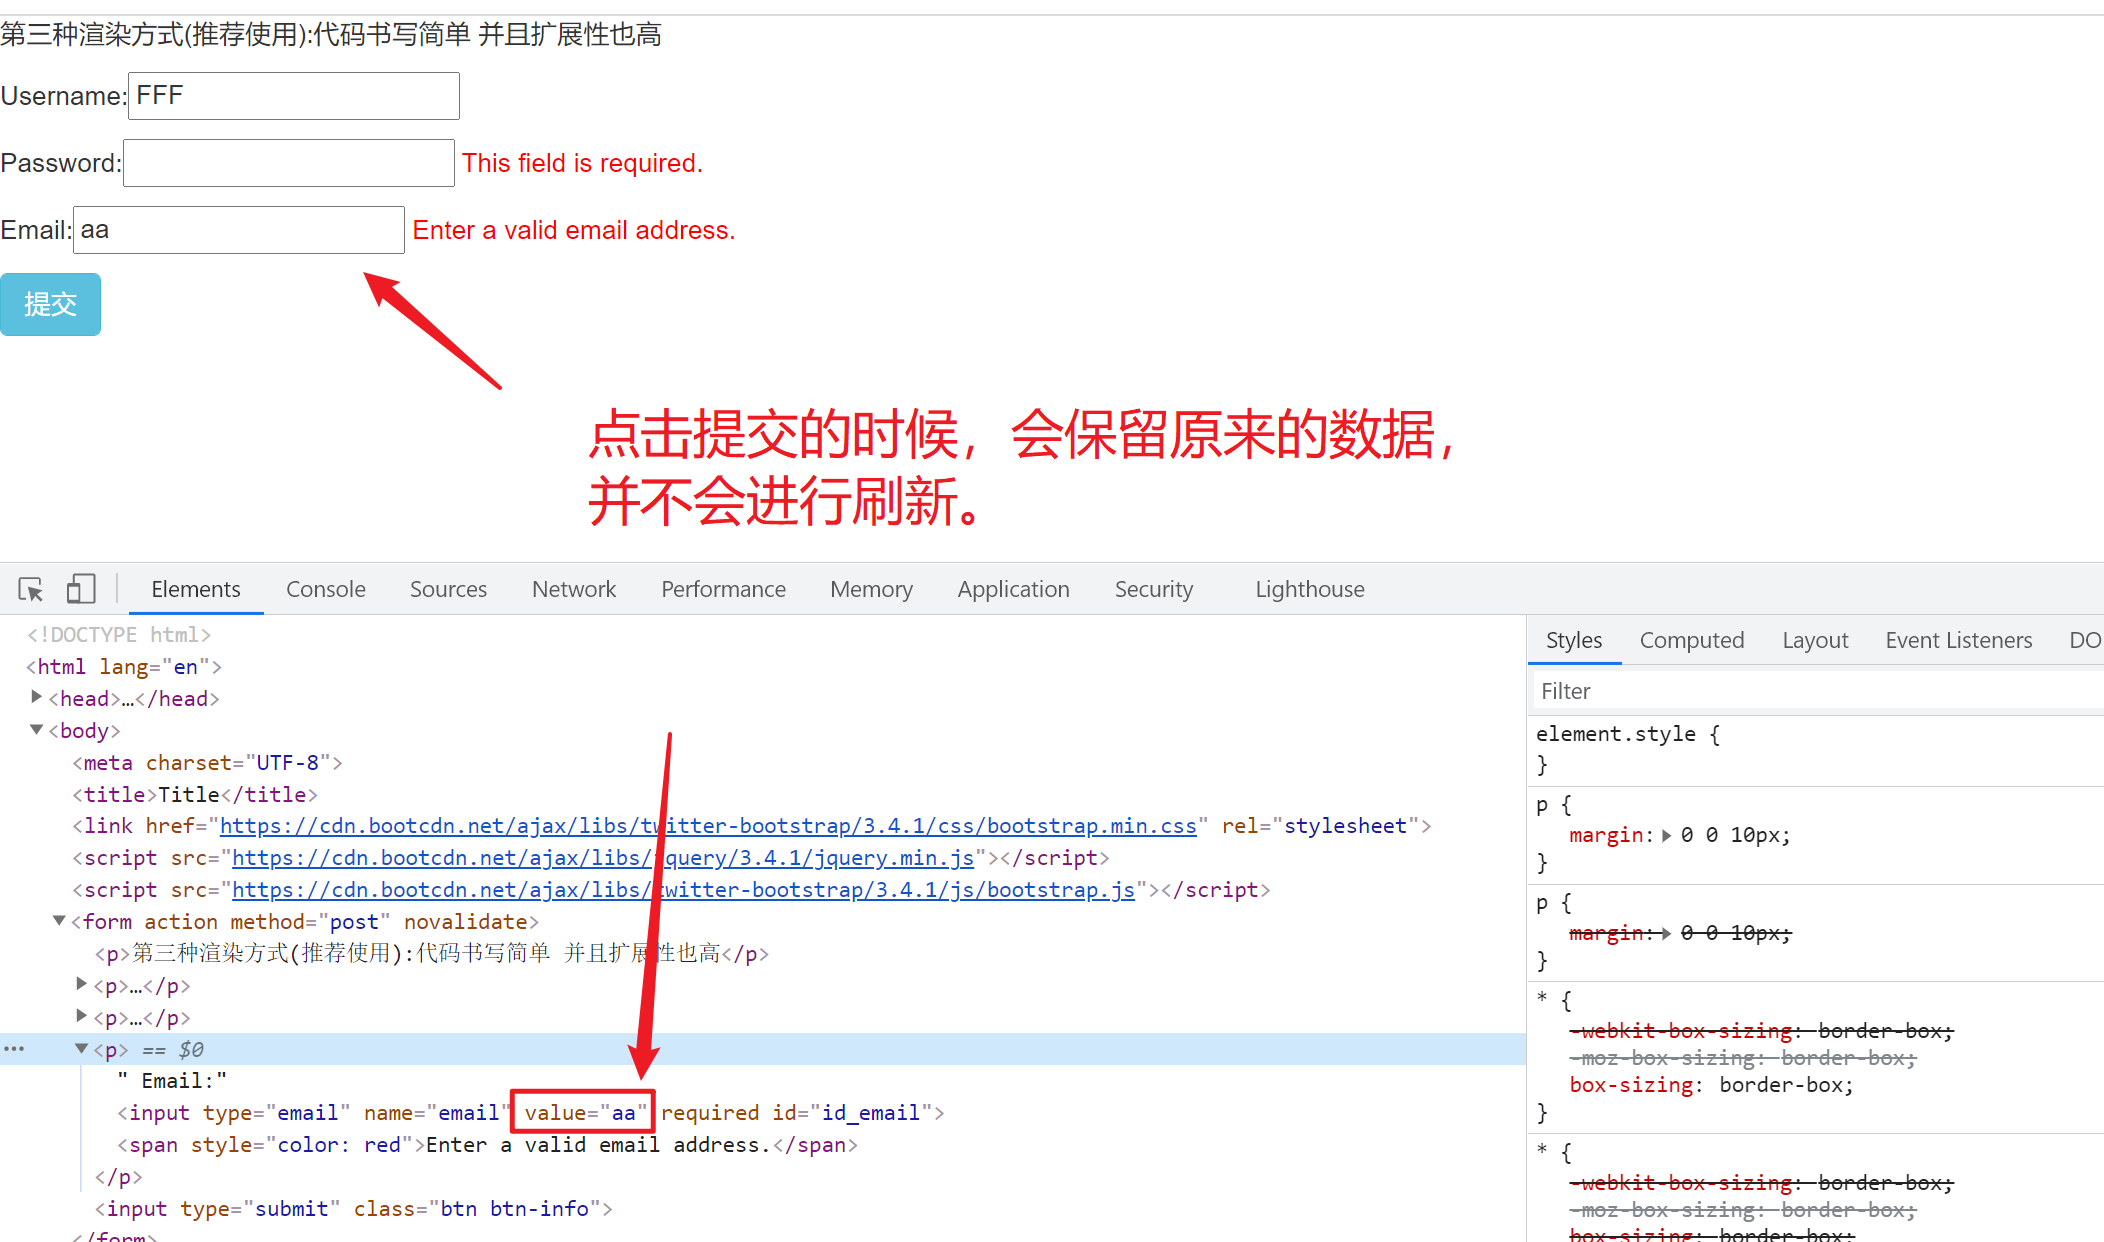Click the blue 提交 submit button
The height and width of the screenshot is (1242, 2104).
point(50,304)
